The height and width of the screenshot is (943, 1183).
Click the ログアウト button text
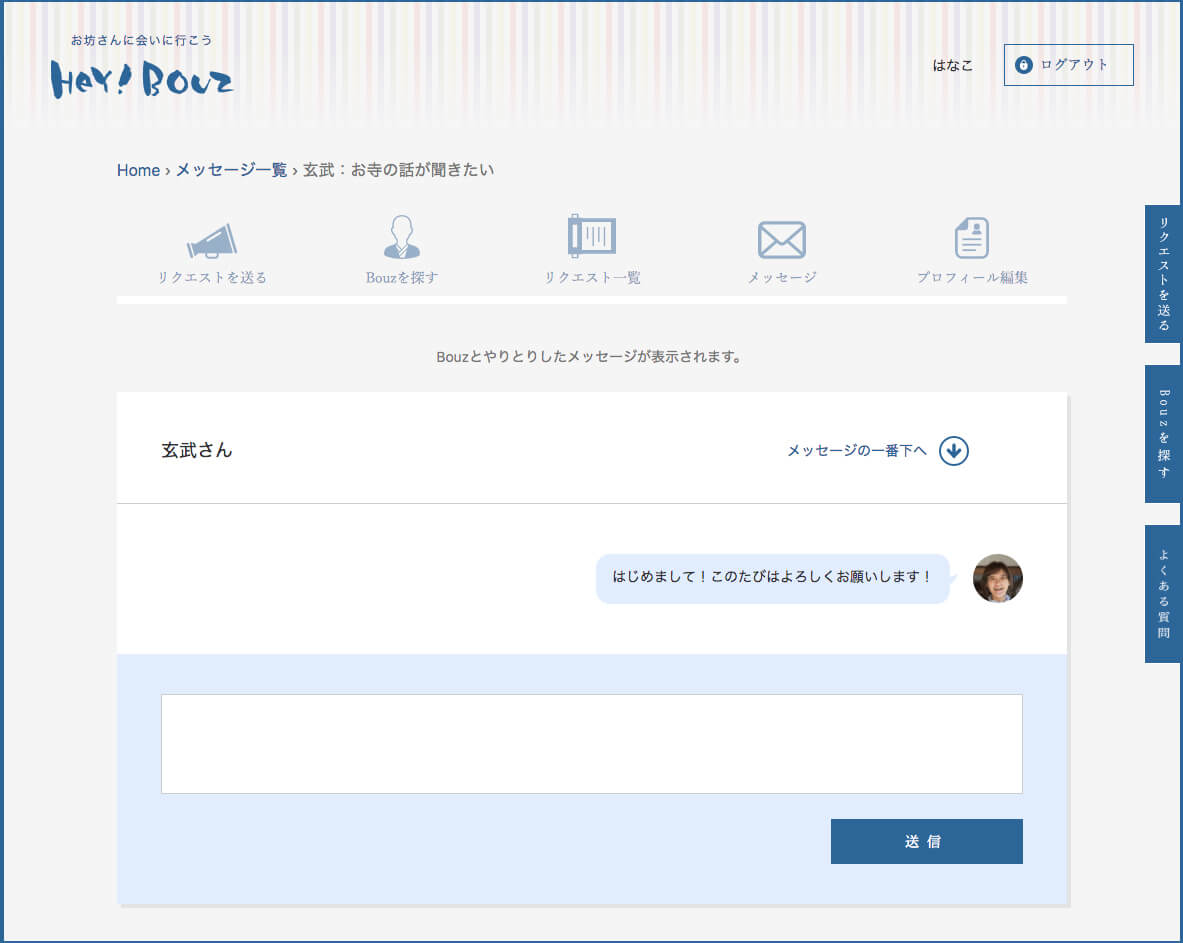[x=1074, y=65]
